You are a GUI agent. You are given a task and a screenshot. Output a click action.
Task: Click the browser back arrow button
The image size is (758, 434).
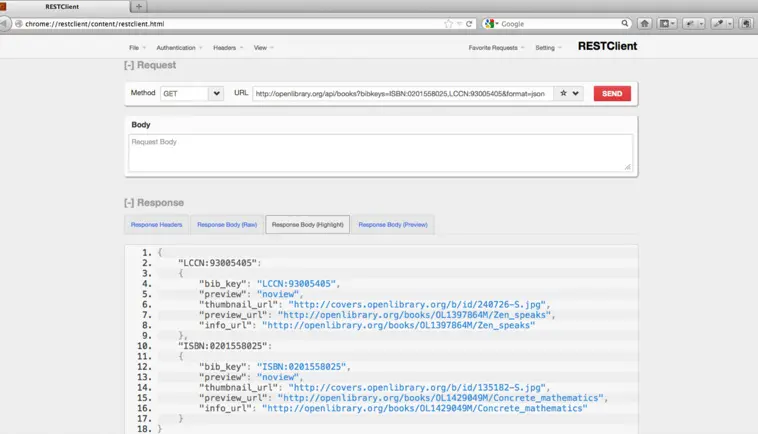[4, 23]
